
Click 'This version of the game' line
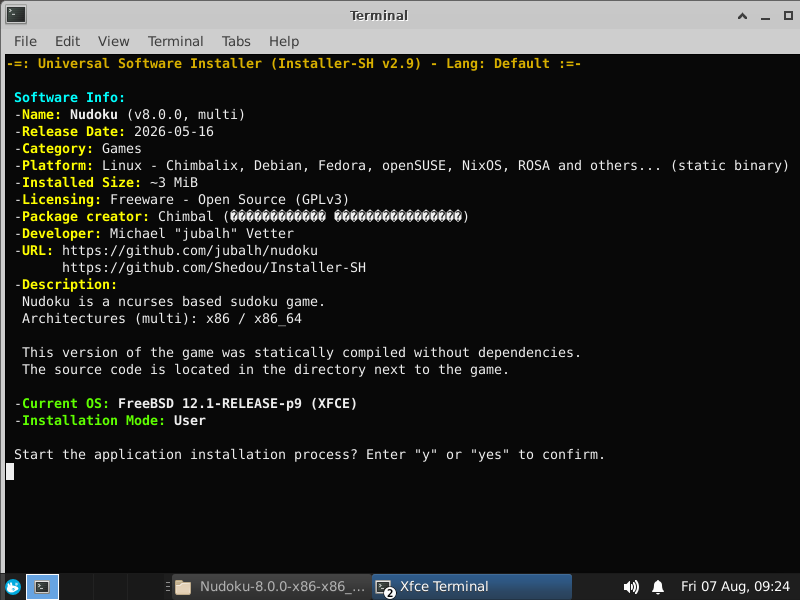click(301, 353)
